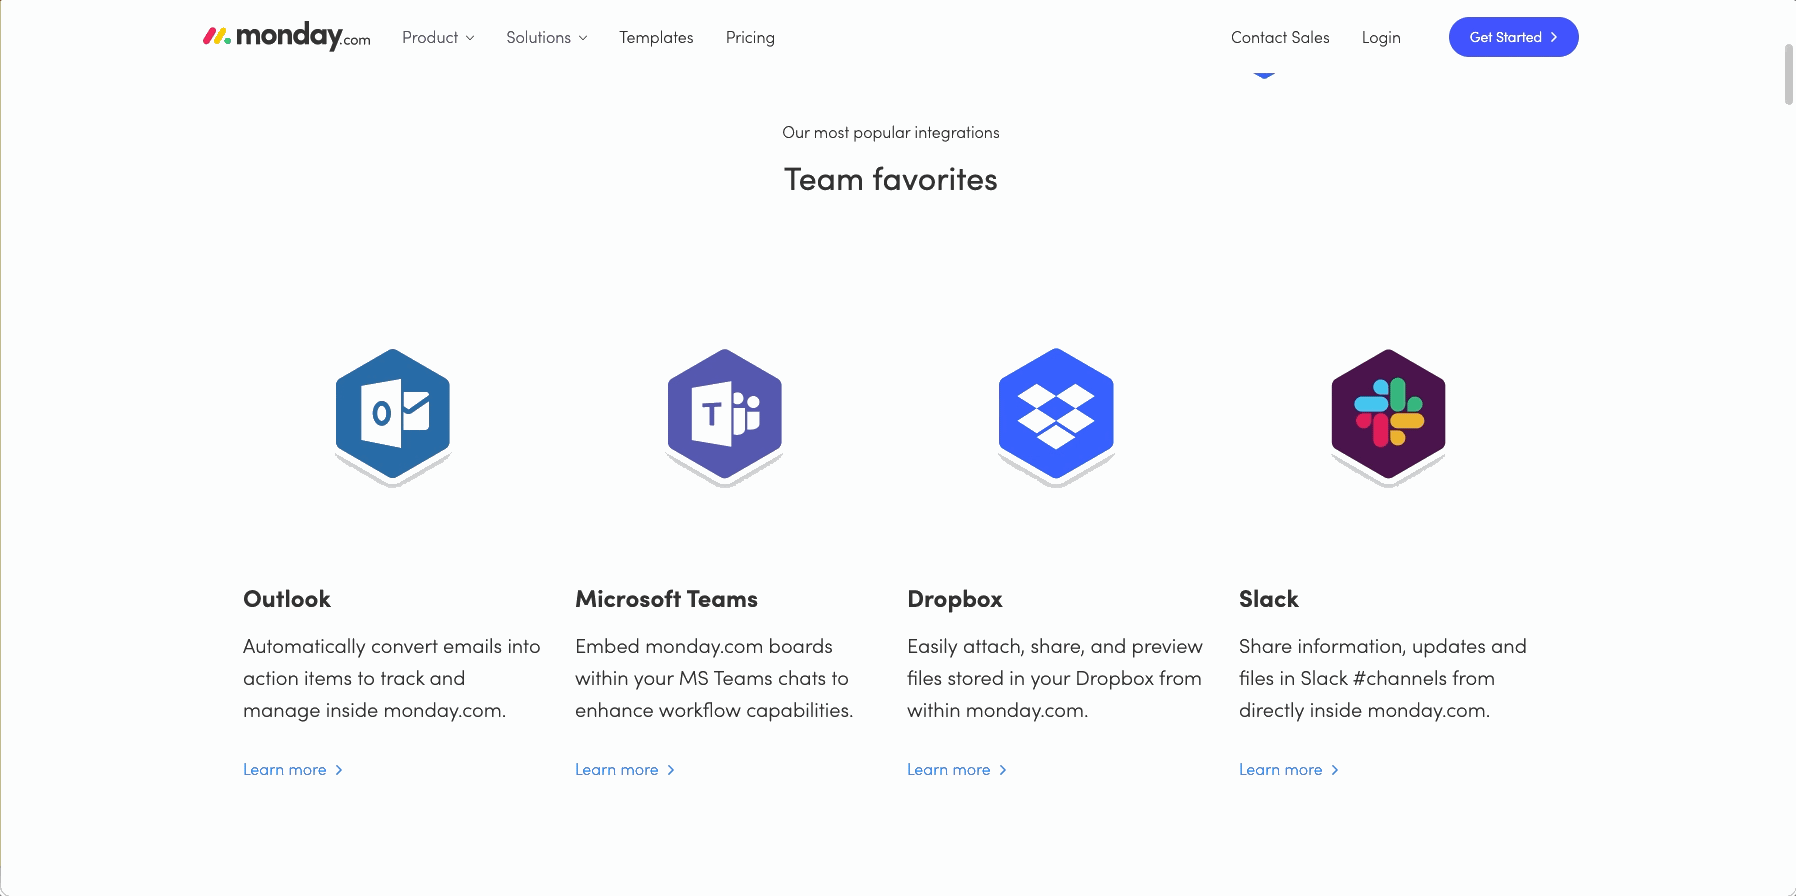Expand the Solutions dropdown menu
The width and height of the screenshot is (1796, 896).
[547, 37]
